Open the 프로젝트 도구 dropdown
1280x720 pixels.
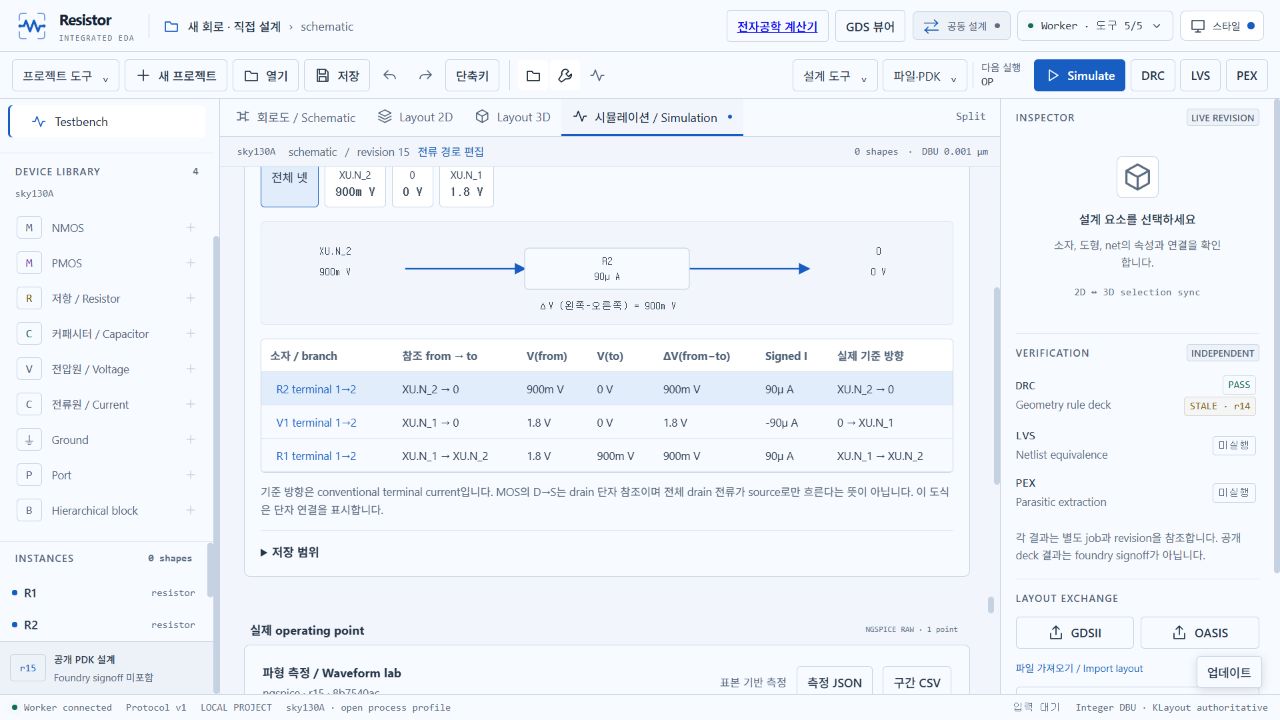66,76
